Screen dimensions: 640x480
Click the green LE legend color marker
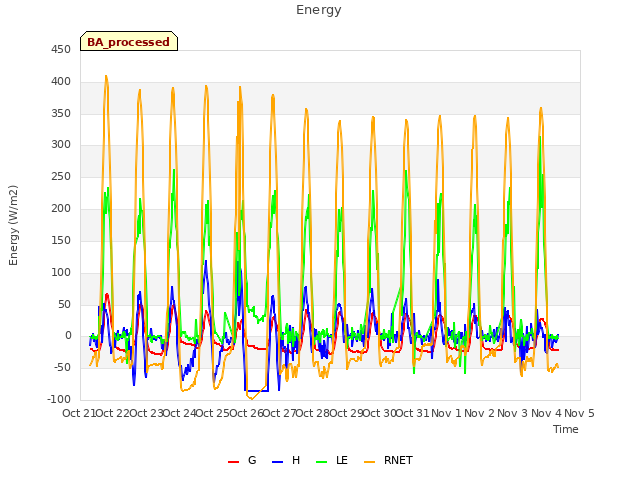(322, 462)
